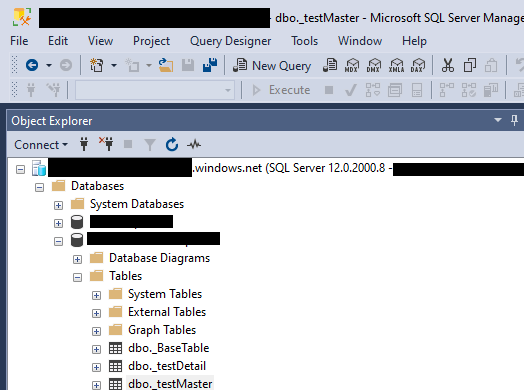The height and width of the screenshot is (390, 524).
Task: Click the DAX query icon
Action: click(418, 65)
